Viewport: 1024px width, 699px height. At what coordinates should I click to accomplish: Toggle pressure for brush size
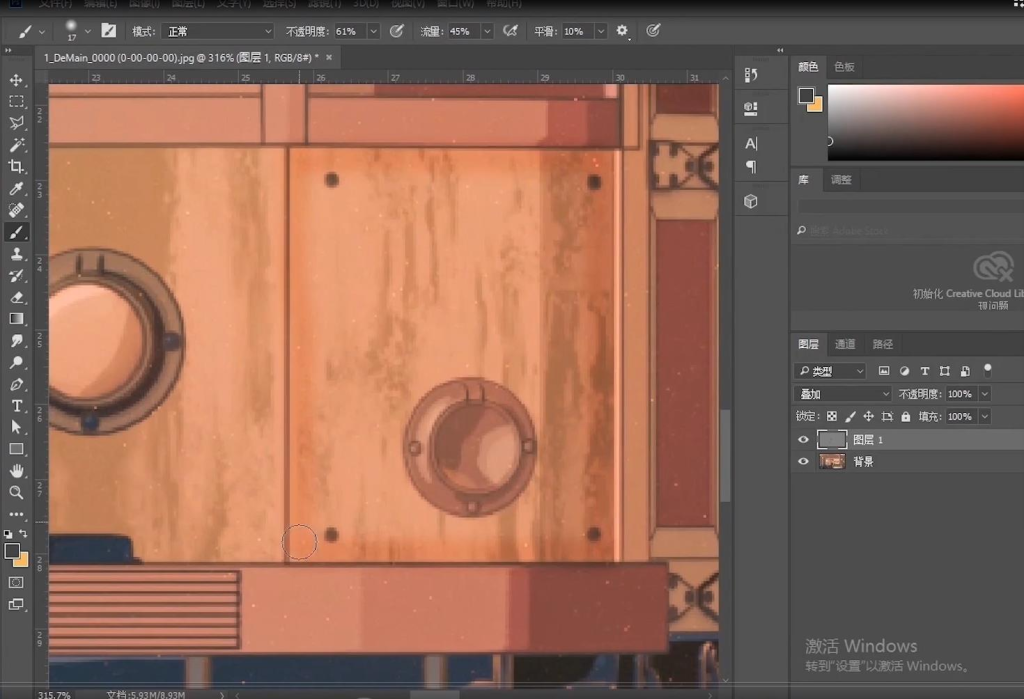click(653, 31)
